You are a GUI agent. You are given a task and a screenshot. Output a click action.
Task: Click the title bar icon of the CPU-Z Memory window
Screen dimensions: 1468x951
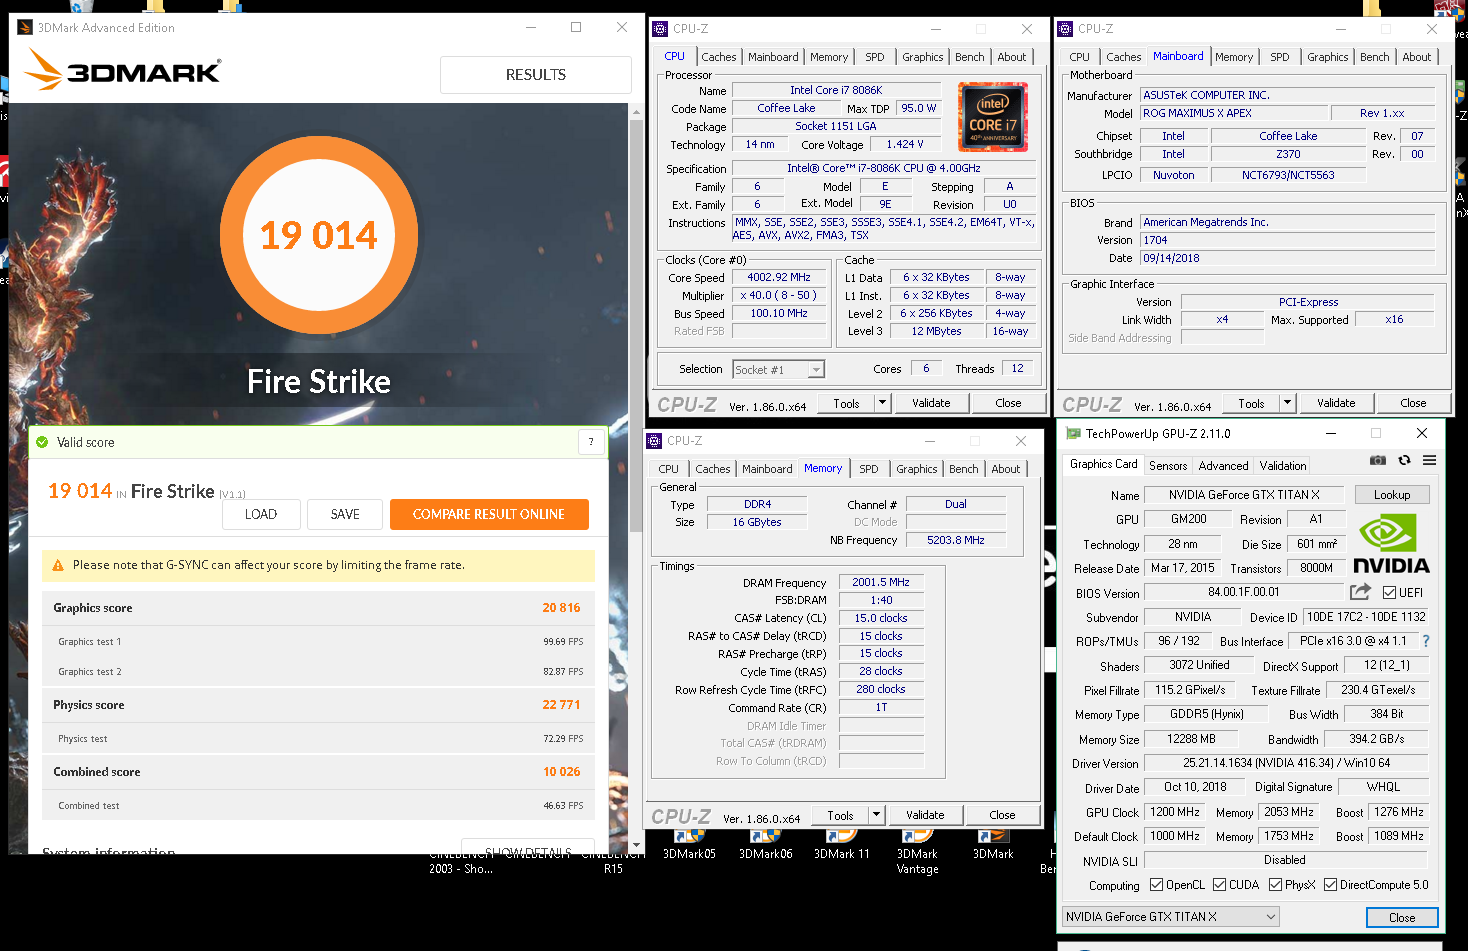[x=654, y=441]
